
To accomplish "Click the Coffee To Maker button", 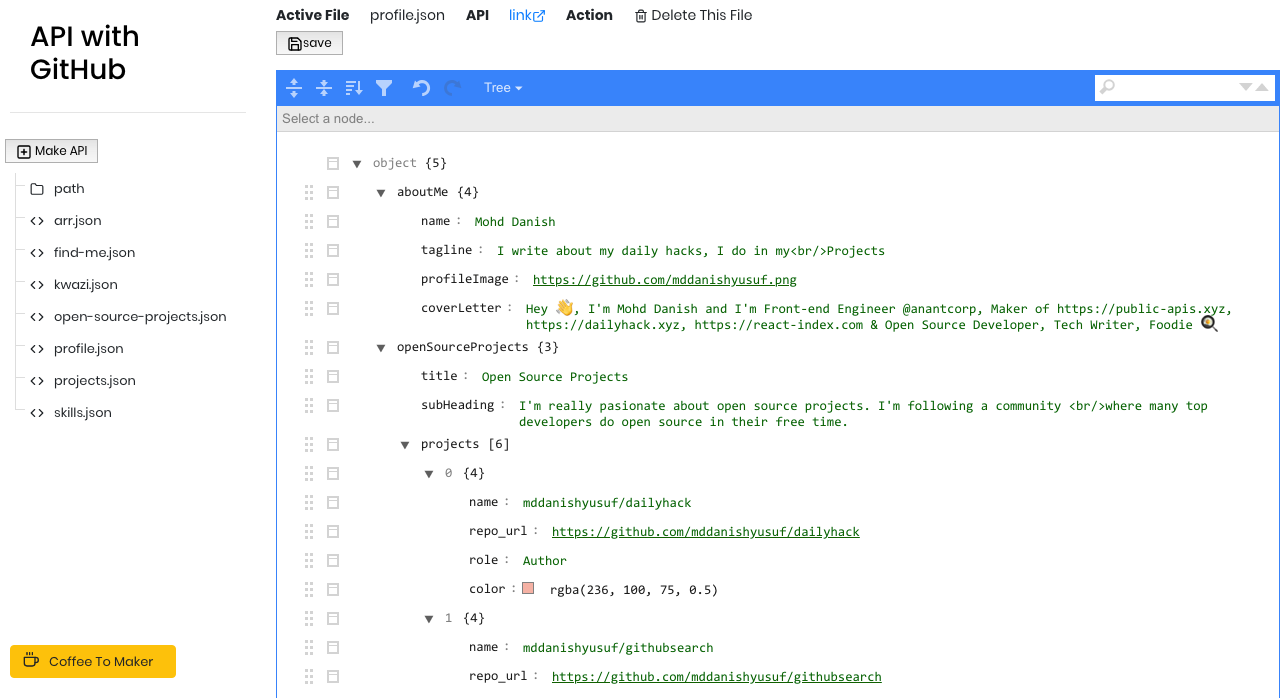I will (93, 661).
